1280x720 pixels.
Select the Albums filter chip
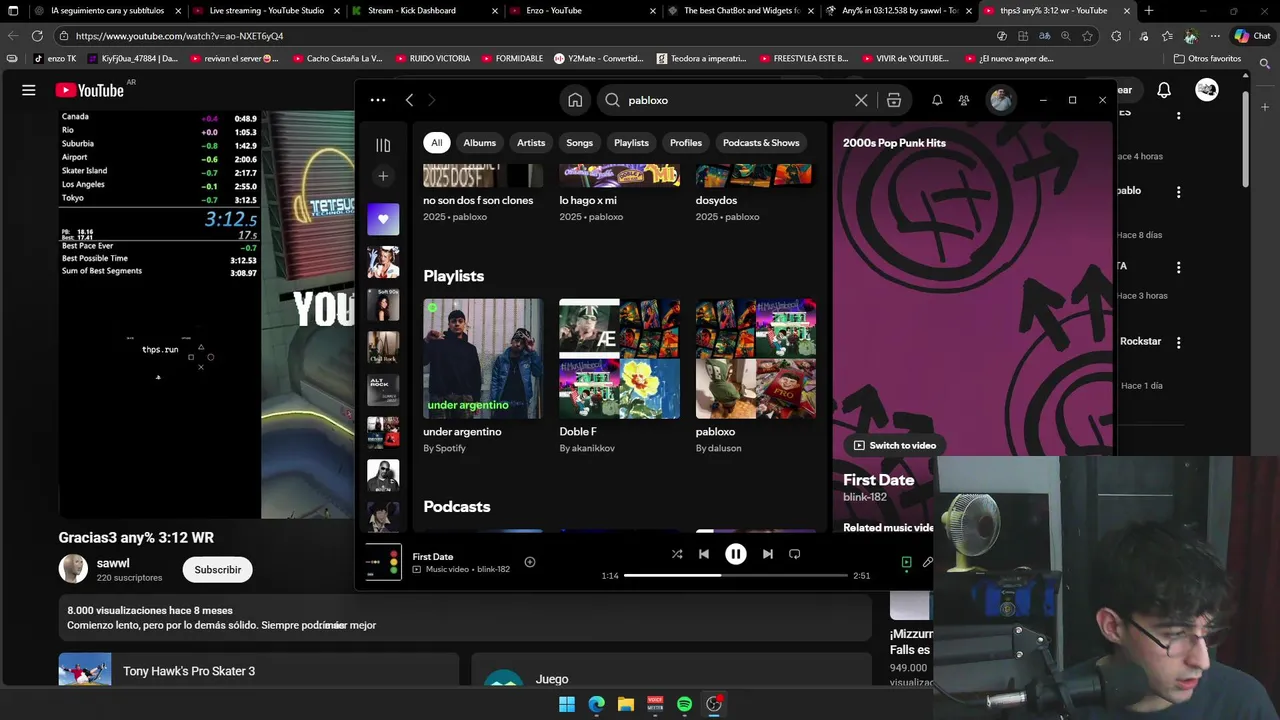point(479,143)
